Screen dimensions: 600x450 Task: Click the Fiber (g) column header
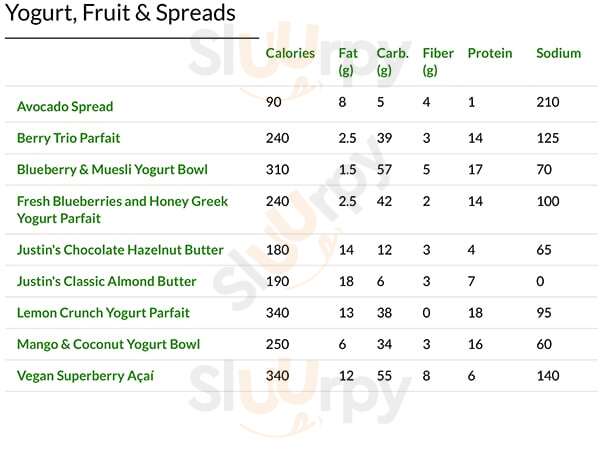438,61
